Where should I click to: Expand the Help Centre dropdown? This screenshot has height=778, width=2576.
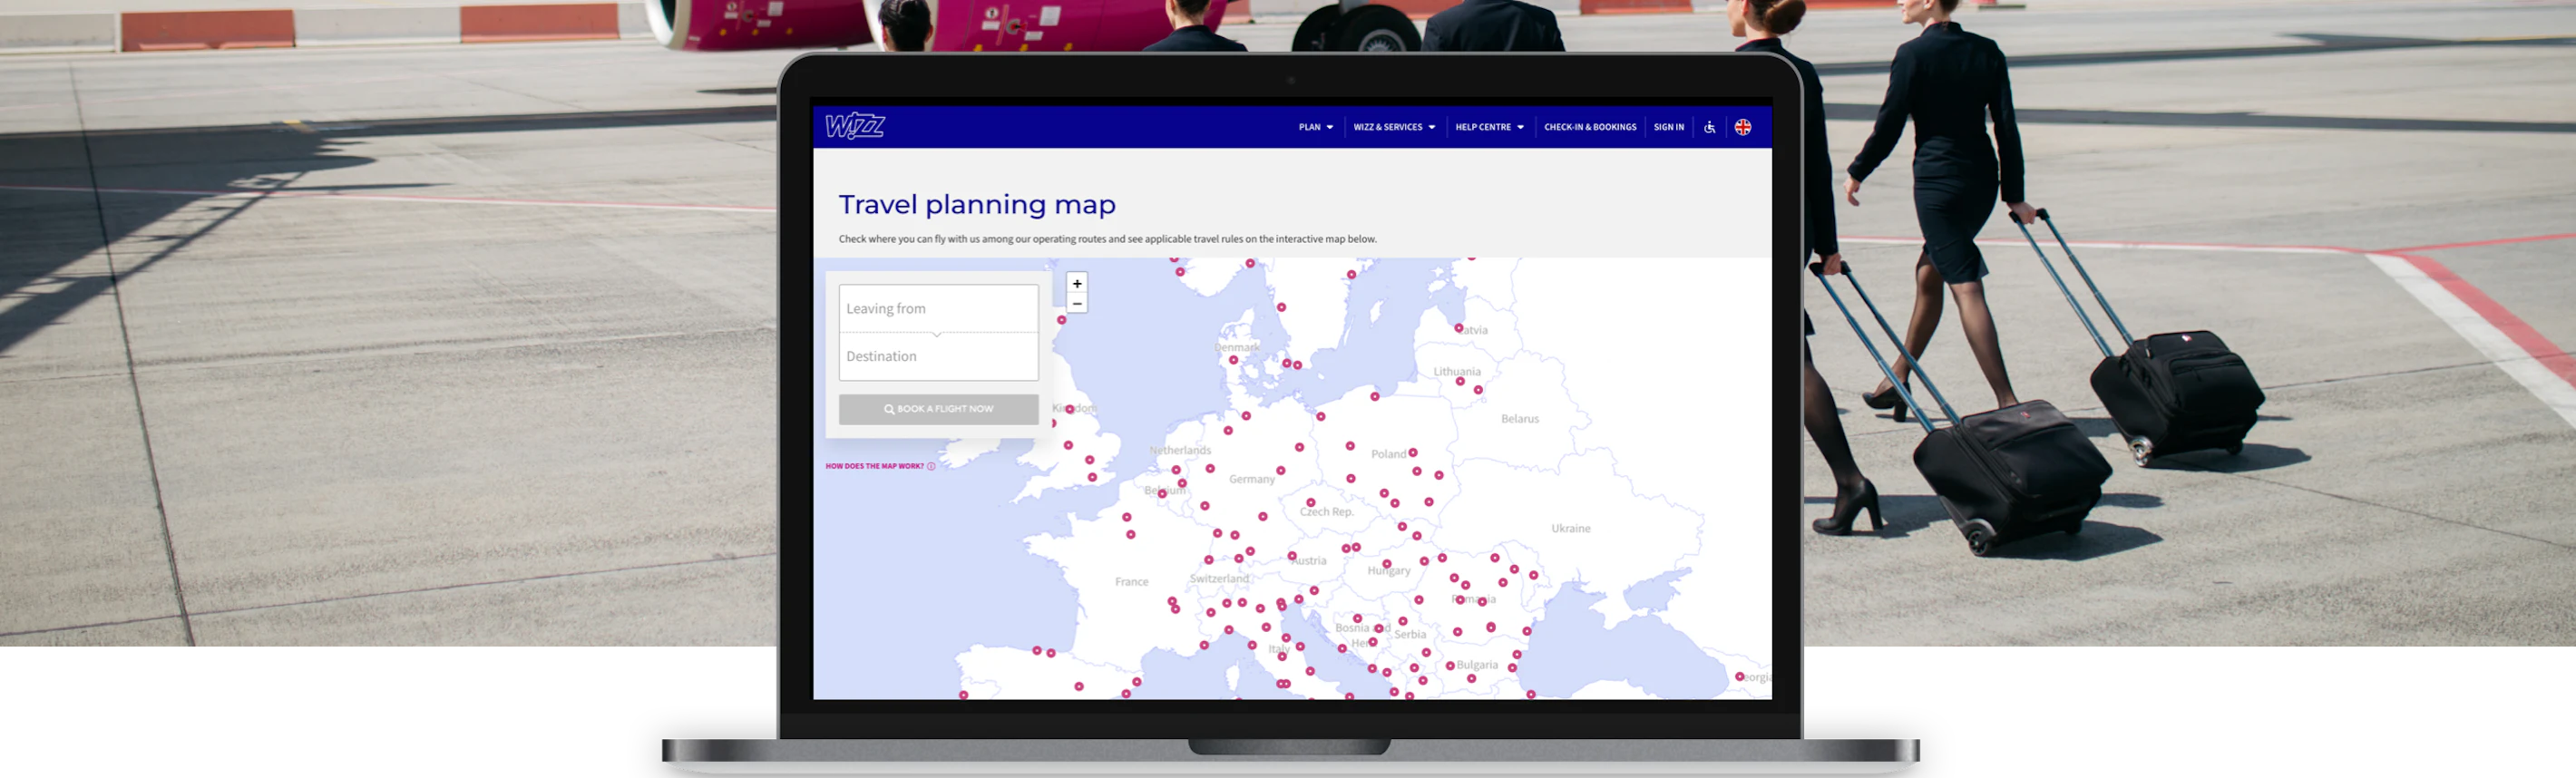1490,127
